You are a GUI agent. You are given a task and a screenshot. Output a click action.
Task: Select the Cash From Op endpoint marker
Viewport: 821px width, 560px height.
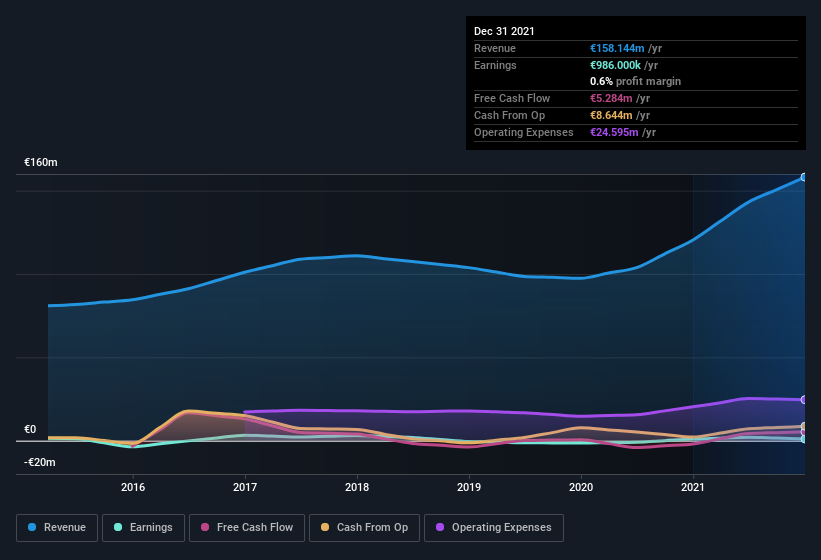click(x=803, y=427)
